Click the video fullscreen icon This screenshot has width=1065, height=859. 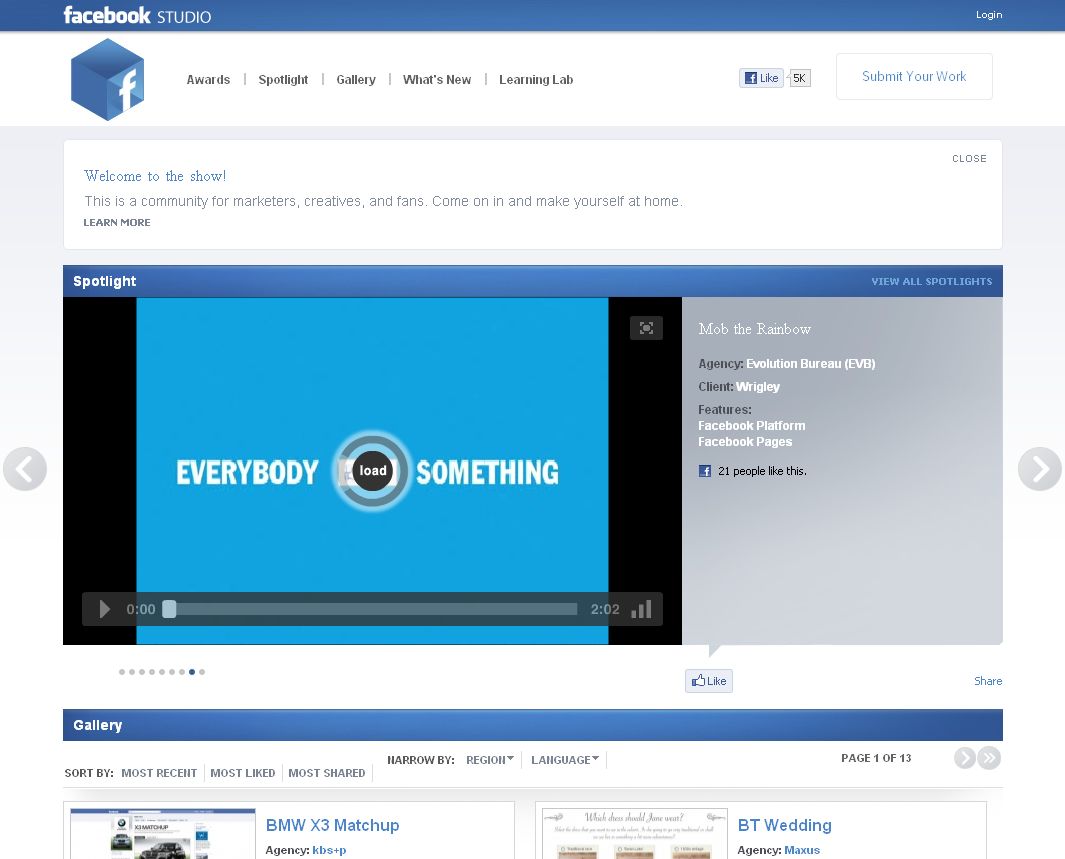click(646, 328)
